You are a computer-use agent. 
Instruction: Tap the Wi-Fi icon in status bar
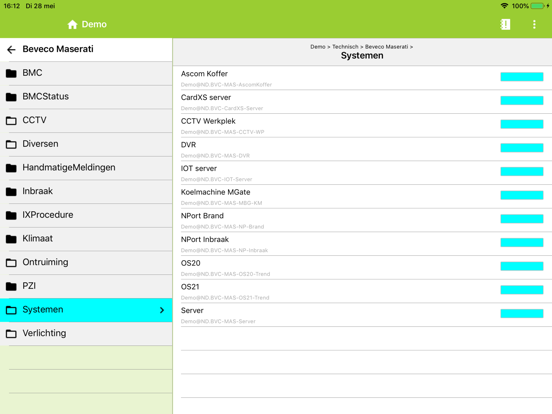504,6
